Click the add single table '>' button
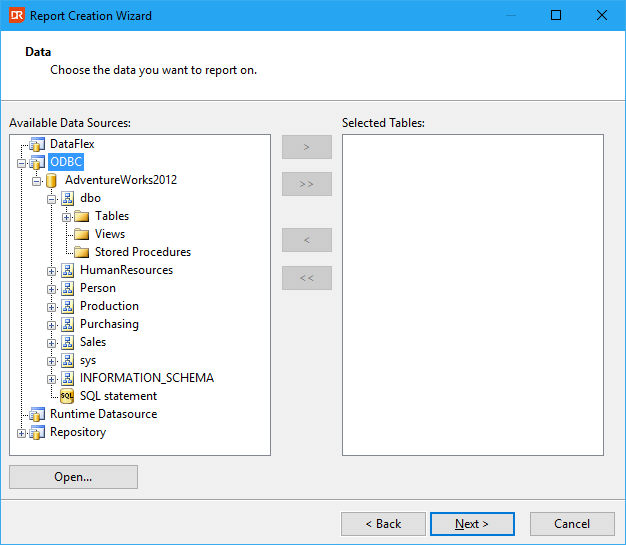This screenshot has width=626, height=545. (x=307, y=147)
